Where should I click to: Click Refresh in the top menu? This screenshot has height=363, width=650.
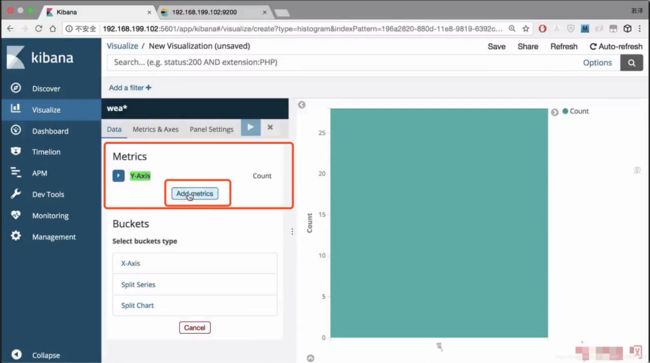click(564, 46)
